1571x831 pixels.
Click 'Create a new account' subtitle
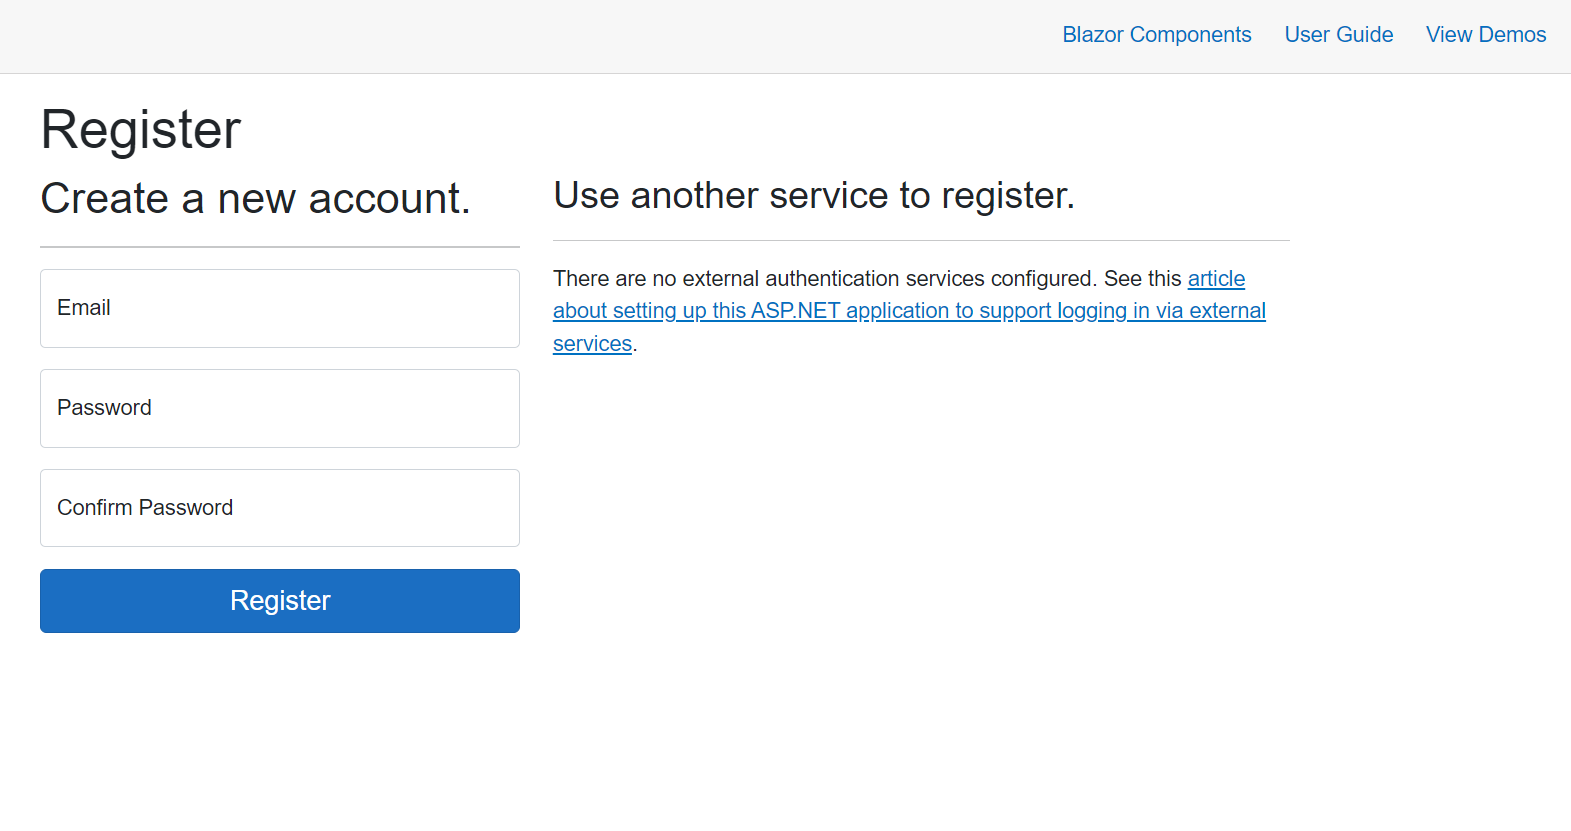point(255,198)
